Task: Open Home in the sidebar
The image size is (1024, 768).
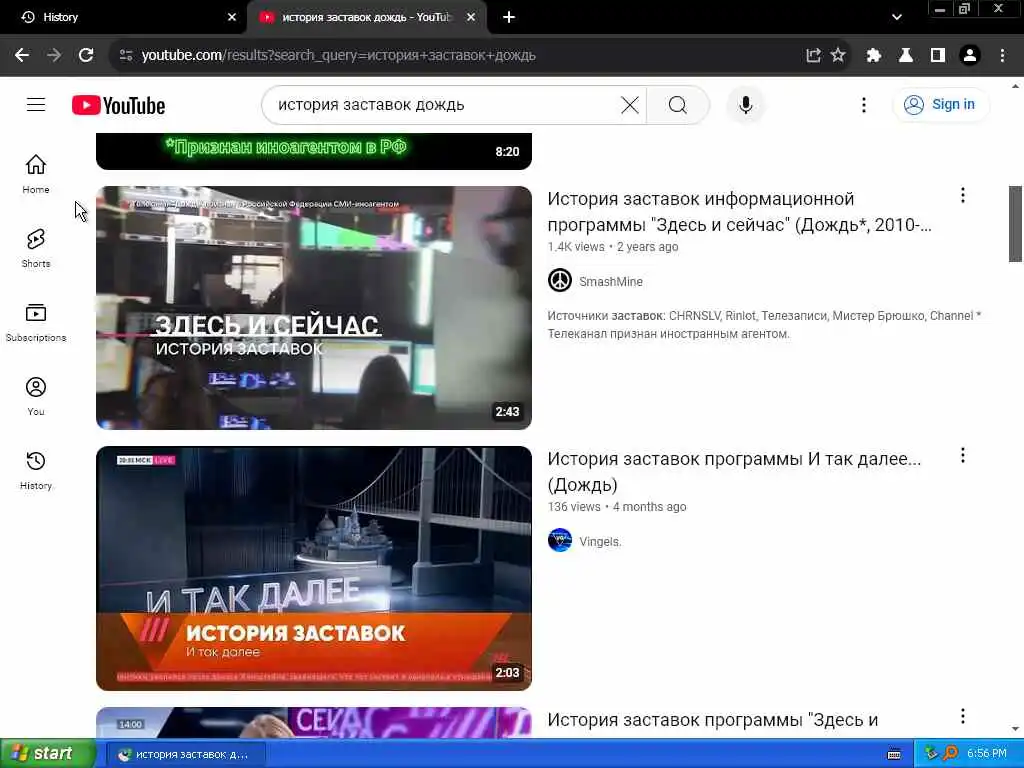Action: (36, 174)
